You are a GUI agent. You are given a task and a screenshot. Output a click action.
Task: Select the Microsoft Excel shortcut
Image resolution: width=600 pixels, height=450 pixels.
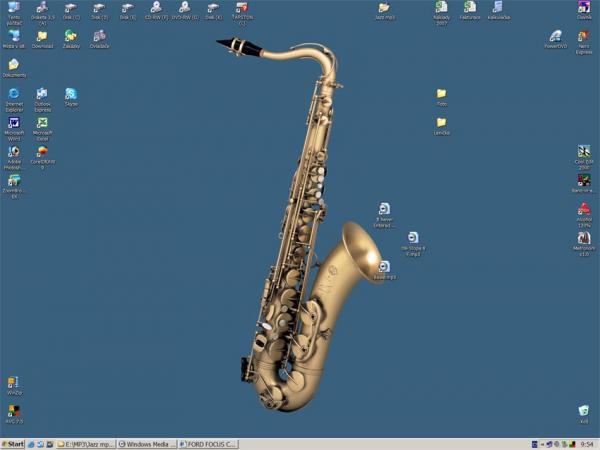pyautogui.click(x=42, y=123)
